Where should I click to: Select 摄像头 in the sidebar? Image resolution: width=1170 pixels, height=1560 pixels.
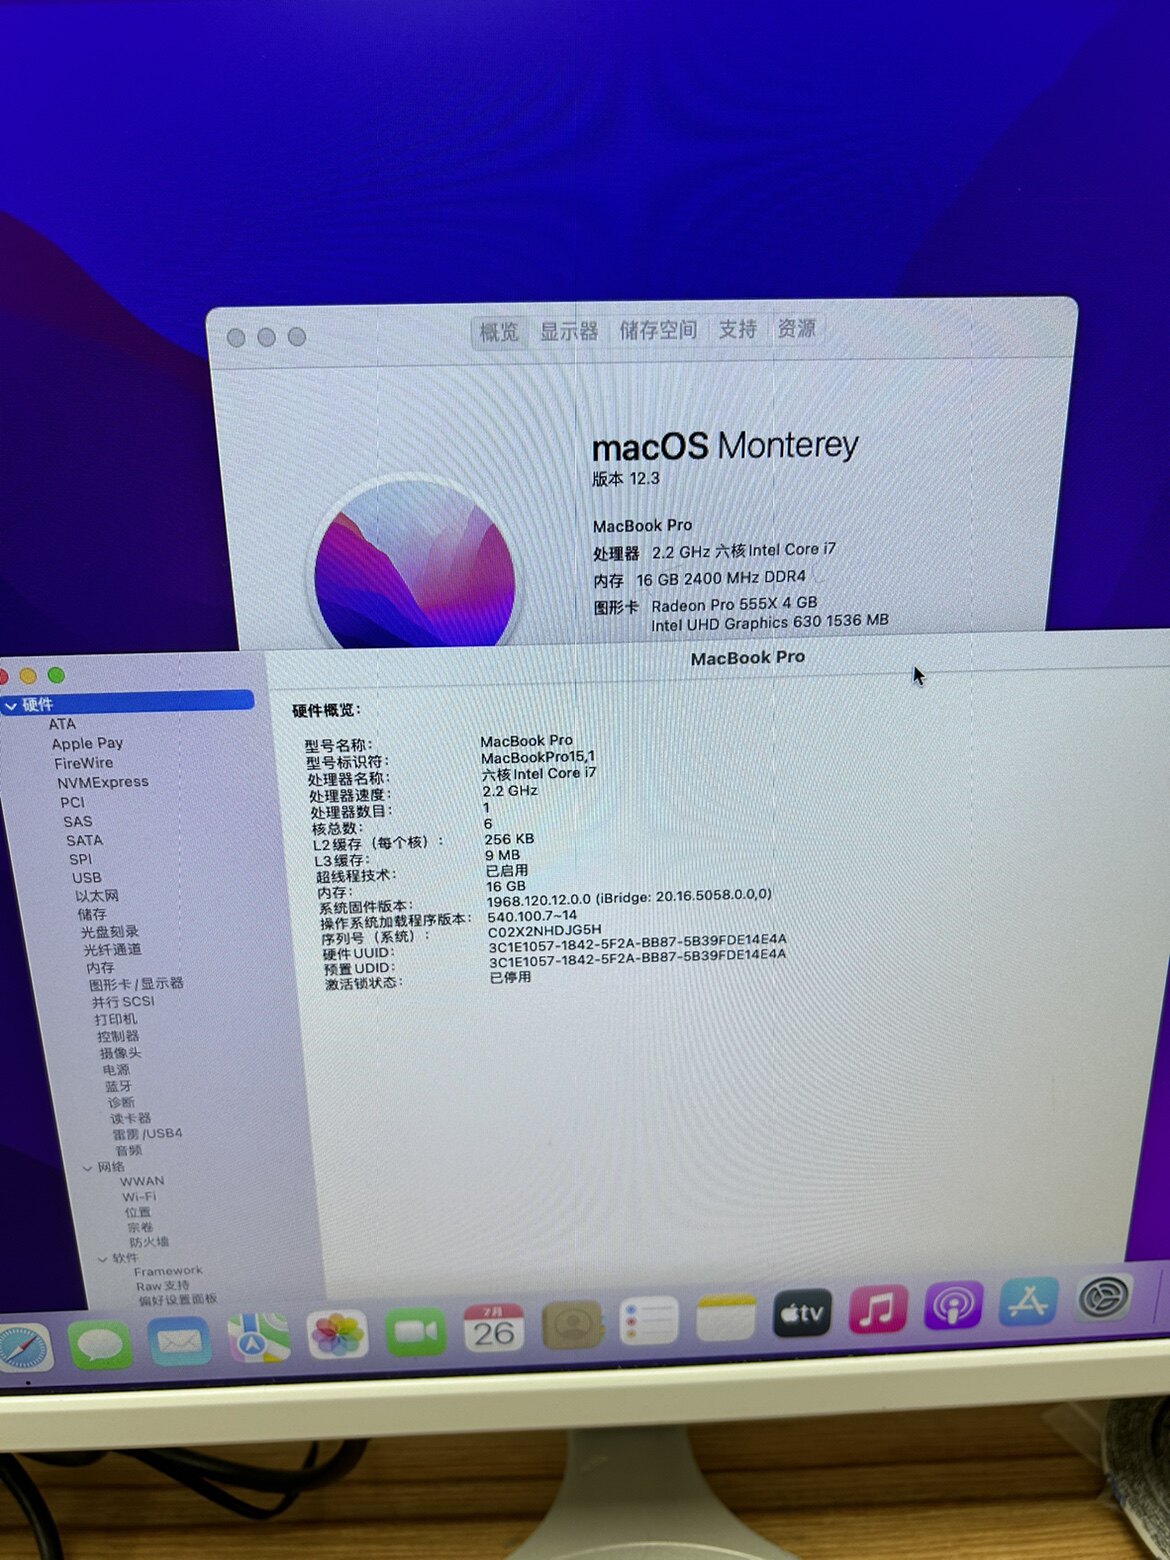click(120, 1053)
